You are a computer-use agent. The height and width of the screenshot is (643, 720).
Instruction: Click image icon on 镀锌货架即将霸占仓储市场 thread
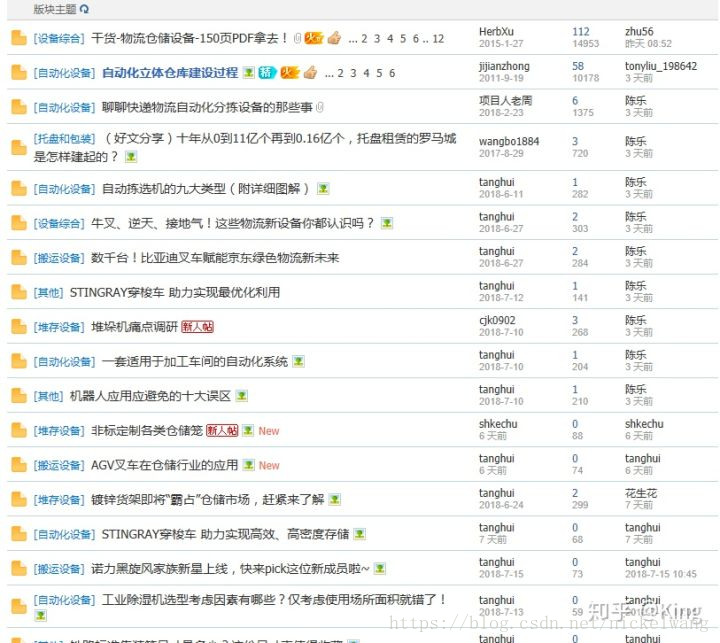click(335, 499)
